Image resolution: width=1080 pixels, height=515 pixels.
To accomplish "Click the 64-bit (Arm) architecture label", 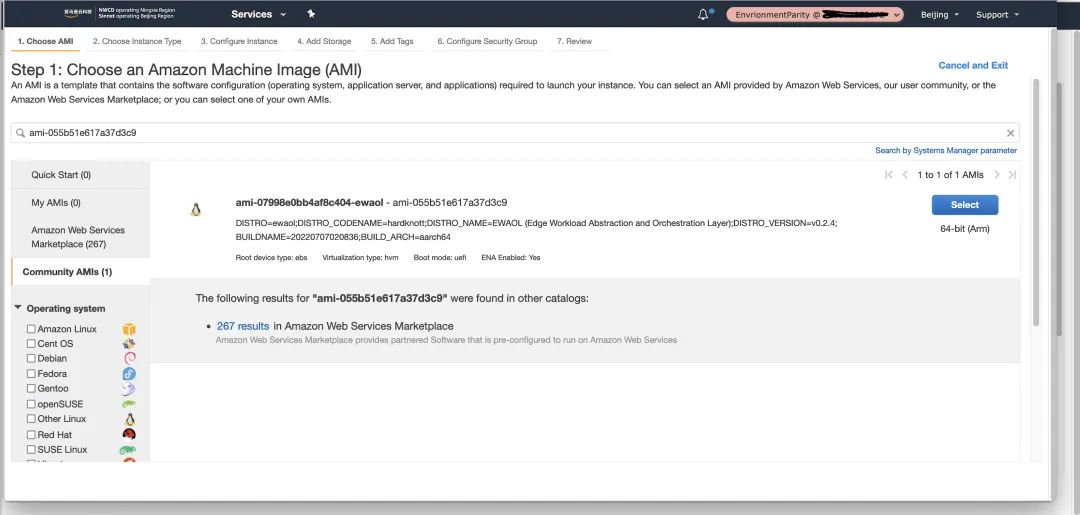I will tap(964, 229).
